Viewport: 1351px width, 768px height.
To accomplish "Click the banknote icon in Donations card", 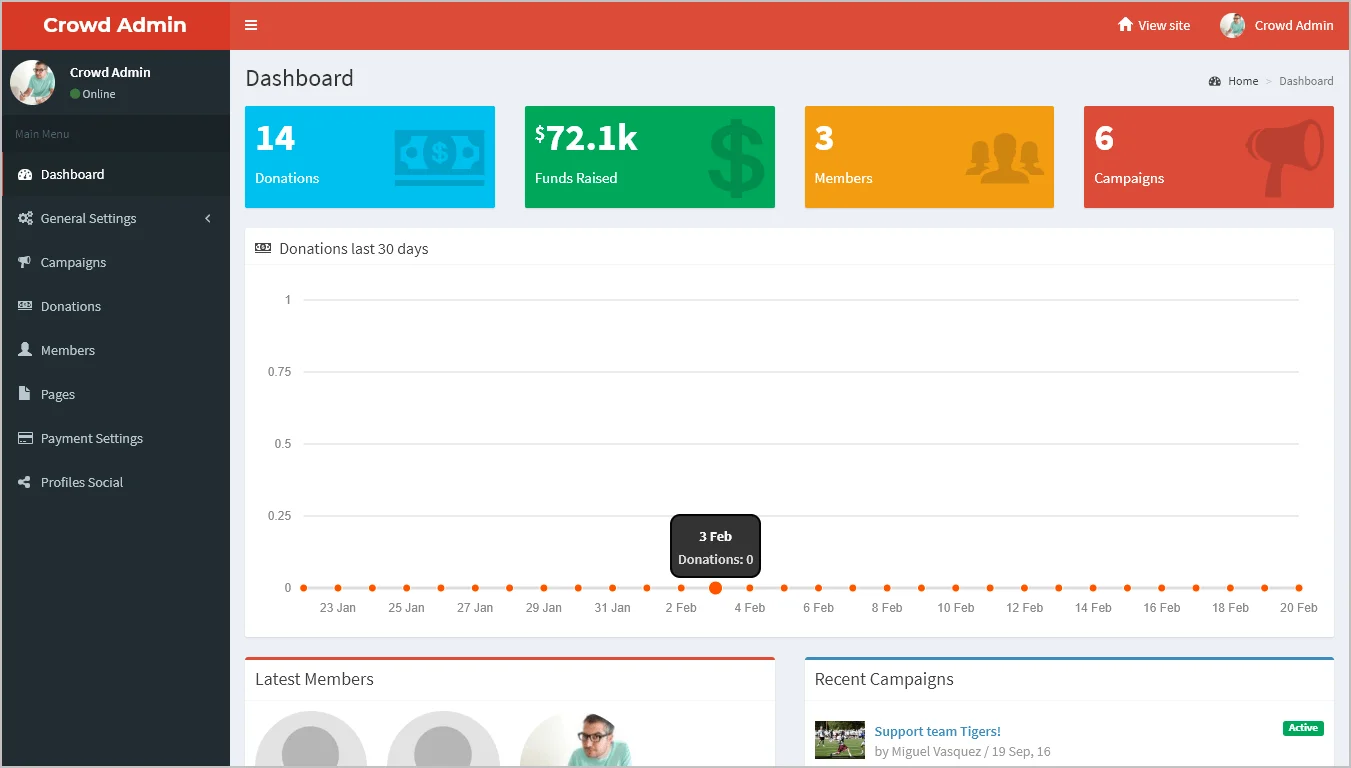I will 439,157.
